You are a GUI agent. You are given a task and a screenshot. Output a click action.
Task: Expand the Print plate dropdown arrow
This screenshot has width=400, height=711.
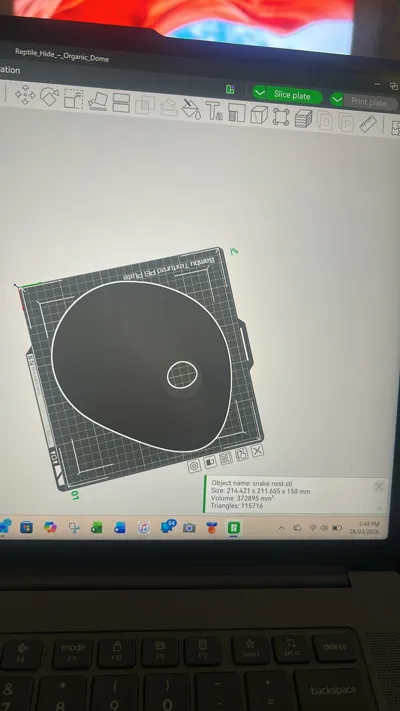click(x=337, y=99)
